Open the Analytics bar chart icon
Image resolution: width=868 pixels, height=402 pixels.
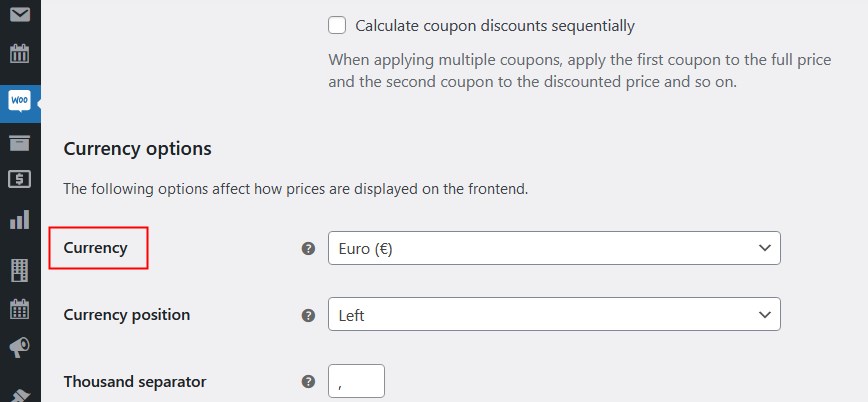(x=20, y=220)
